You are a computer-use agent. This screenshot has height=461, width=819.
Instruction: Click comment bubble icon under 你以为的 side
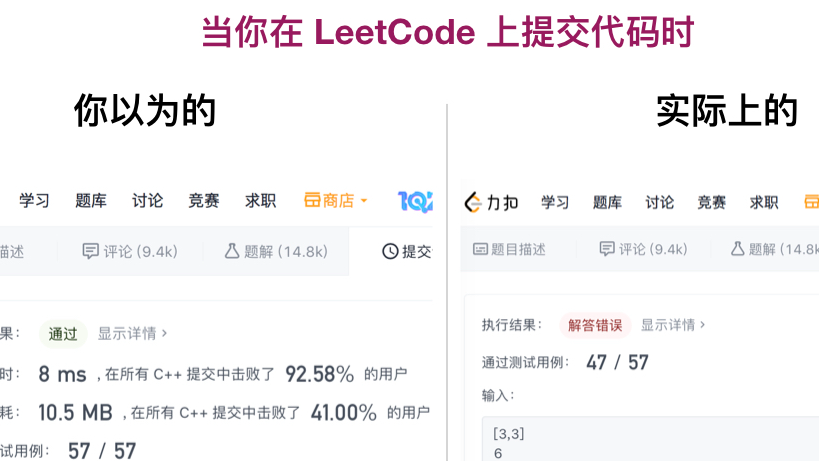click(x=91, y=252)
